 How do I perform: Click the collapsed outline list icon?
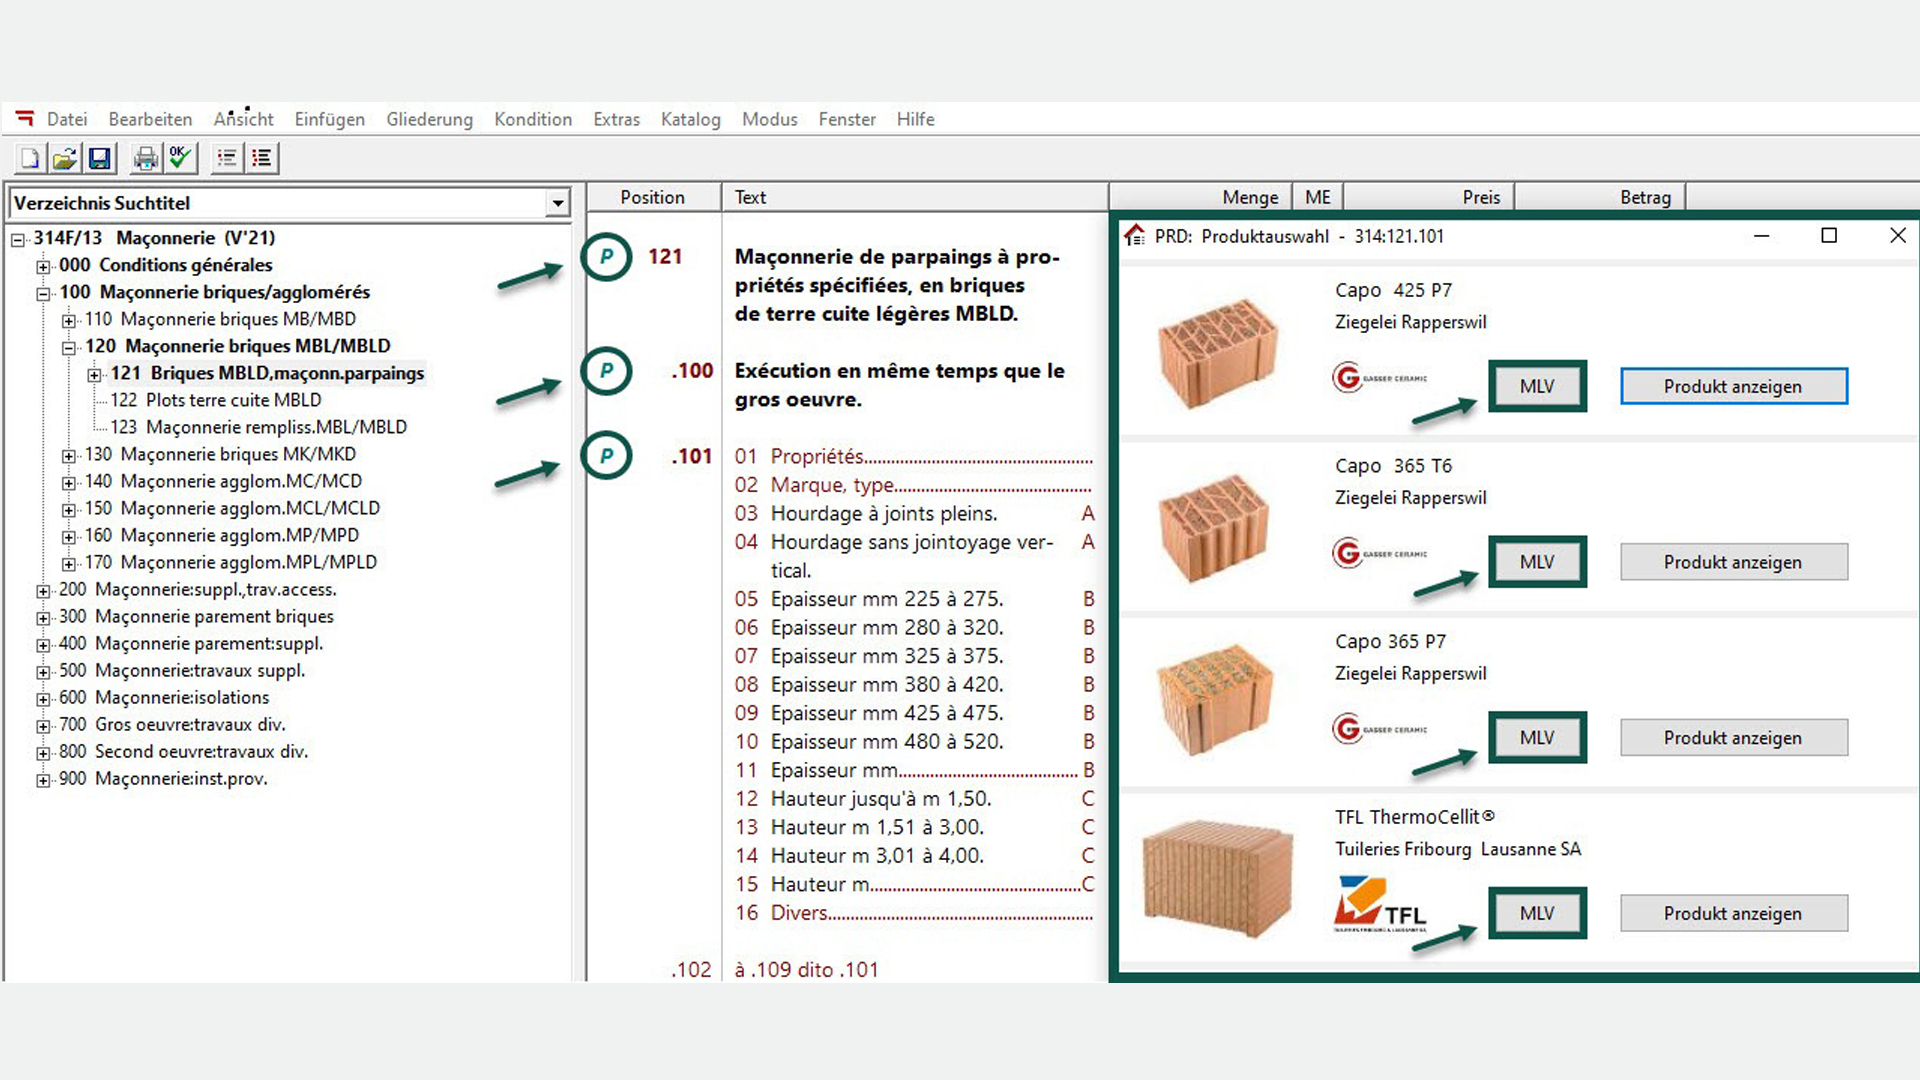[227, 158]
